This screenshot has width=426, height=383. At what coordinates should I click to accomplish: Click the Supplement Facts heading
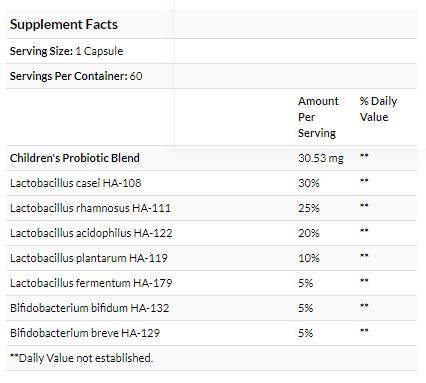pos(64,24)
